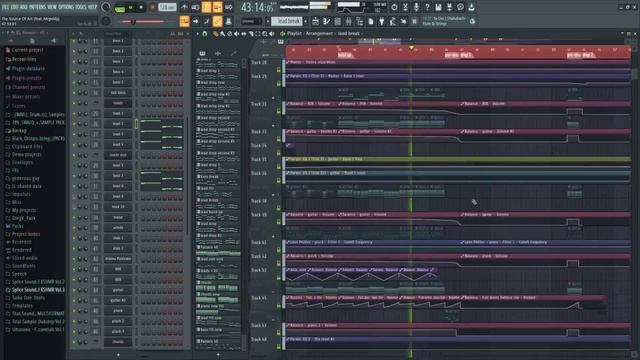Click the one-click audio recording microphone
This screenshot has height=360, width=640.
416,7
